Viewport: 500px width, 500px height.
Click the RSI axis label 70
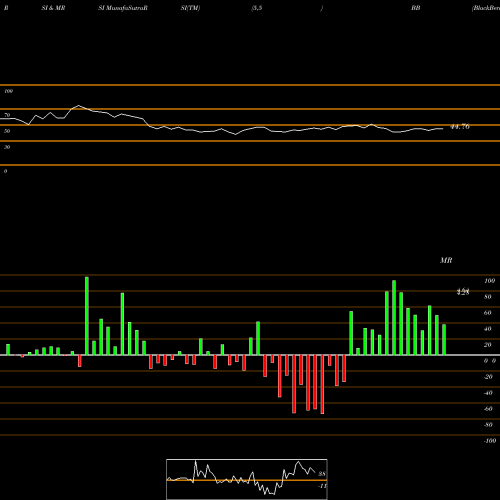coord(7,115)
